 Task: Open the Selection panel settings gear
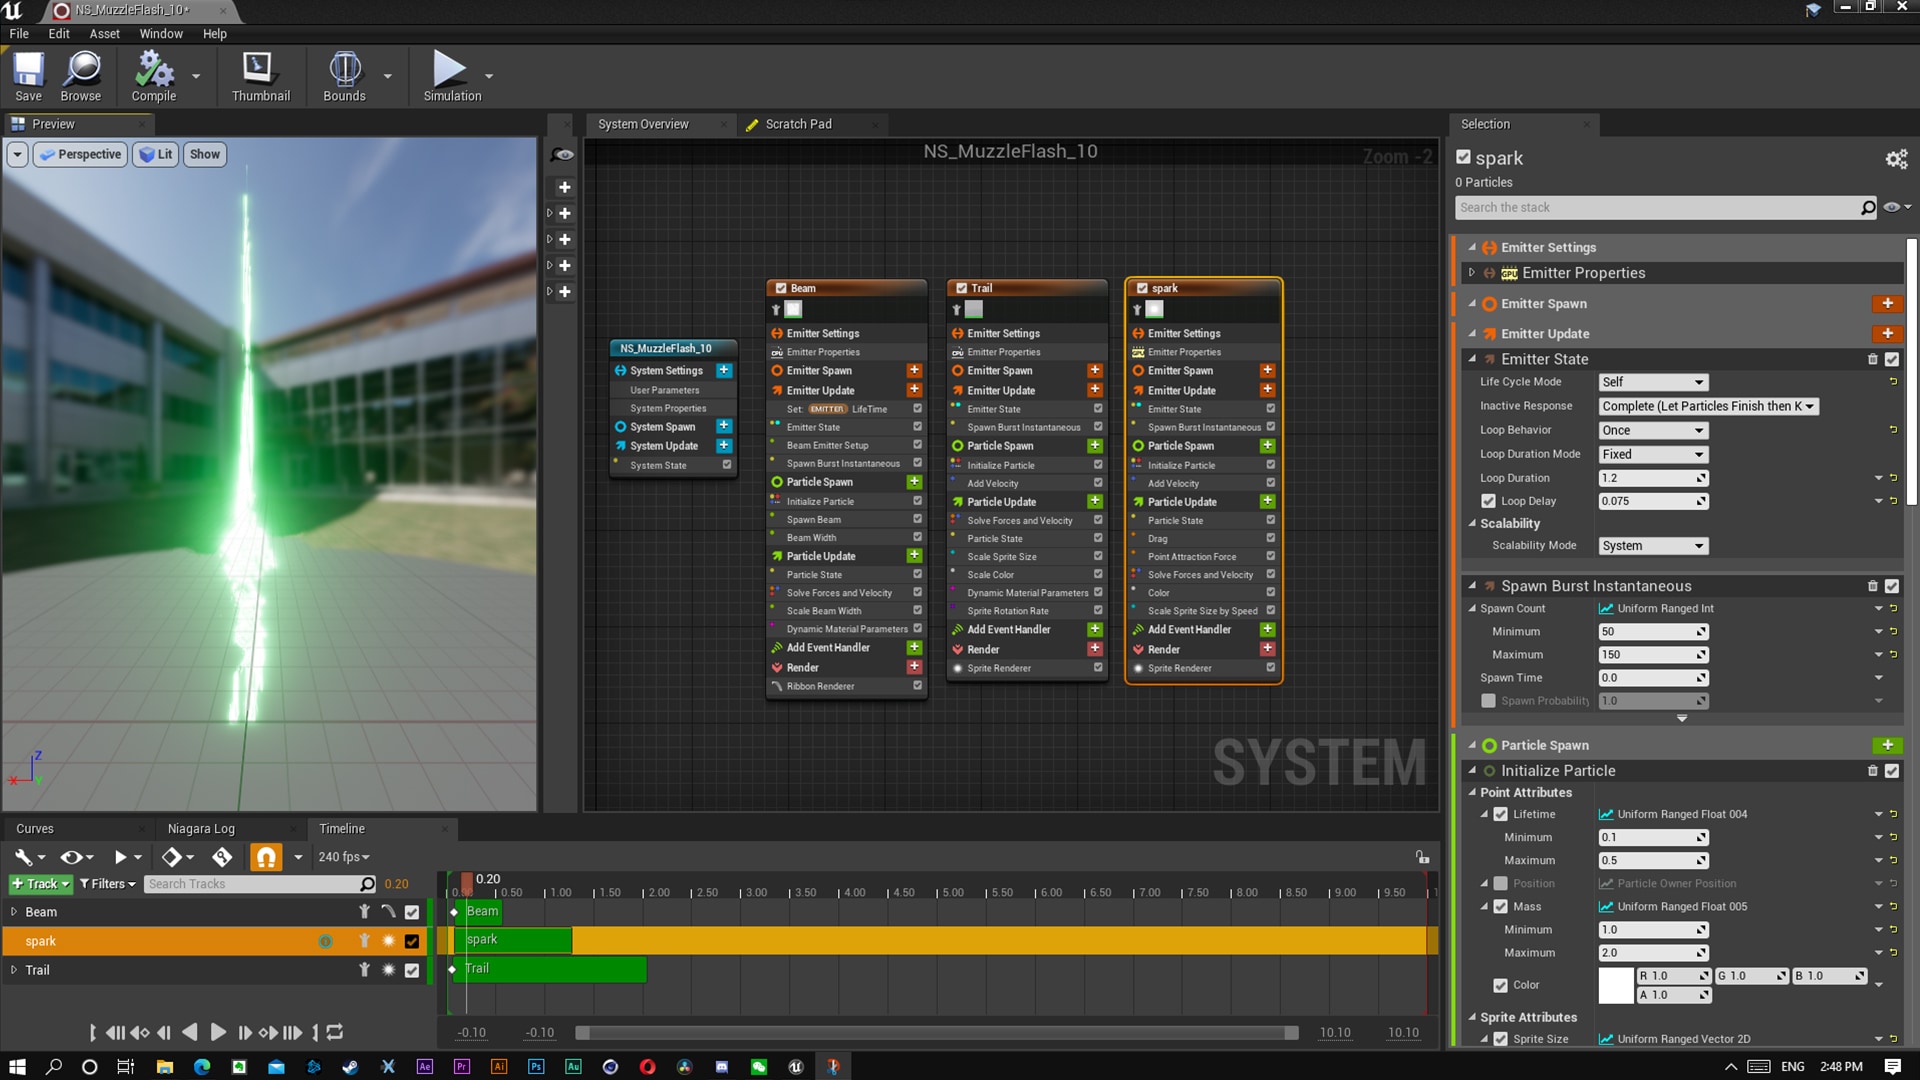[1896, 158]
